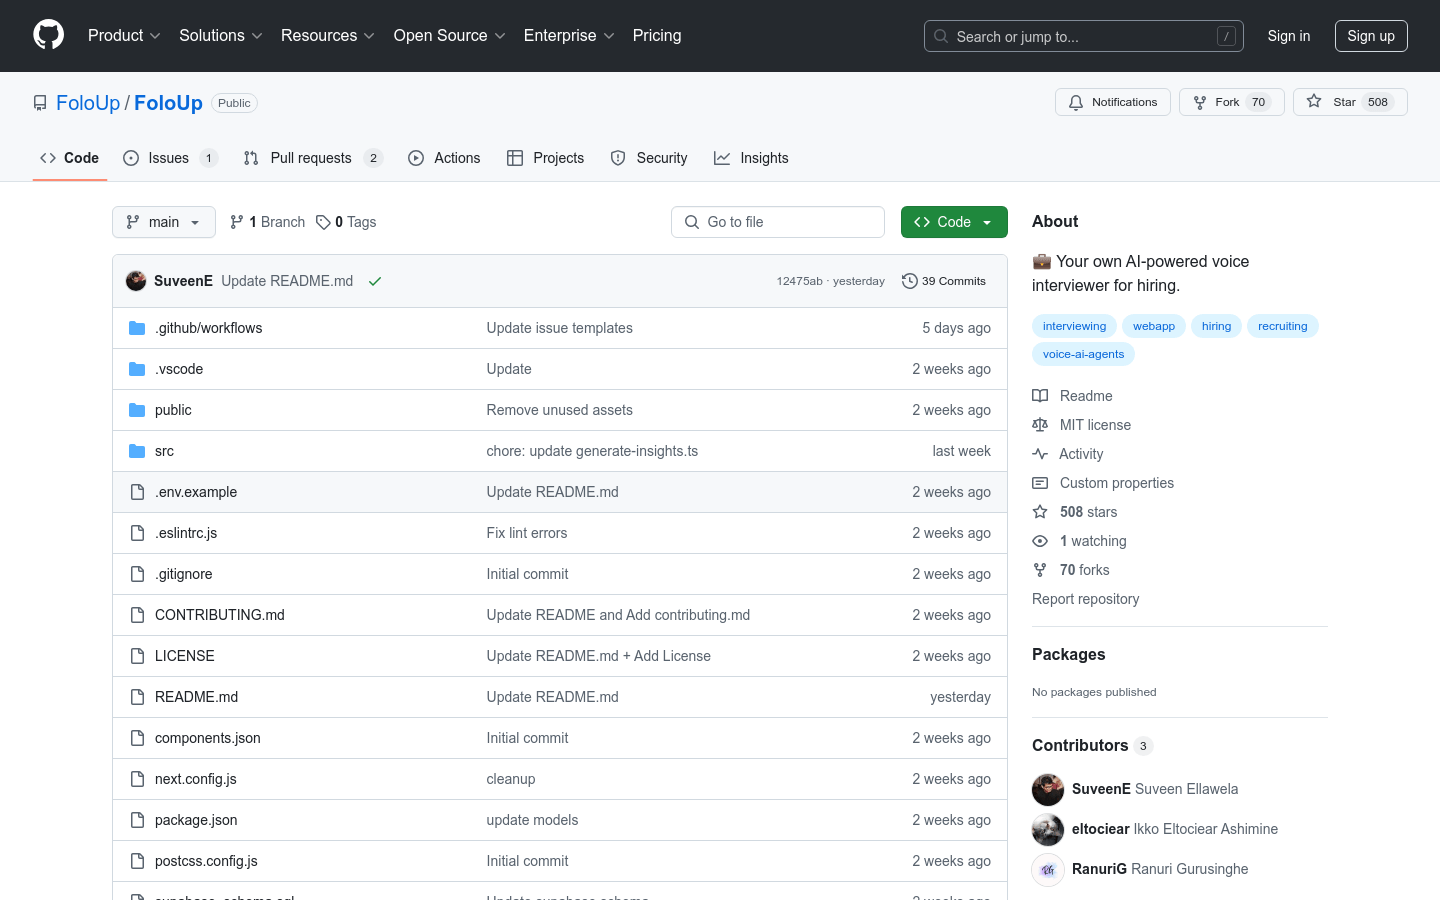1440x900 pixels.
Task: Open the Activity link
Action: coord(1067,454)
